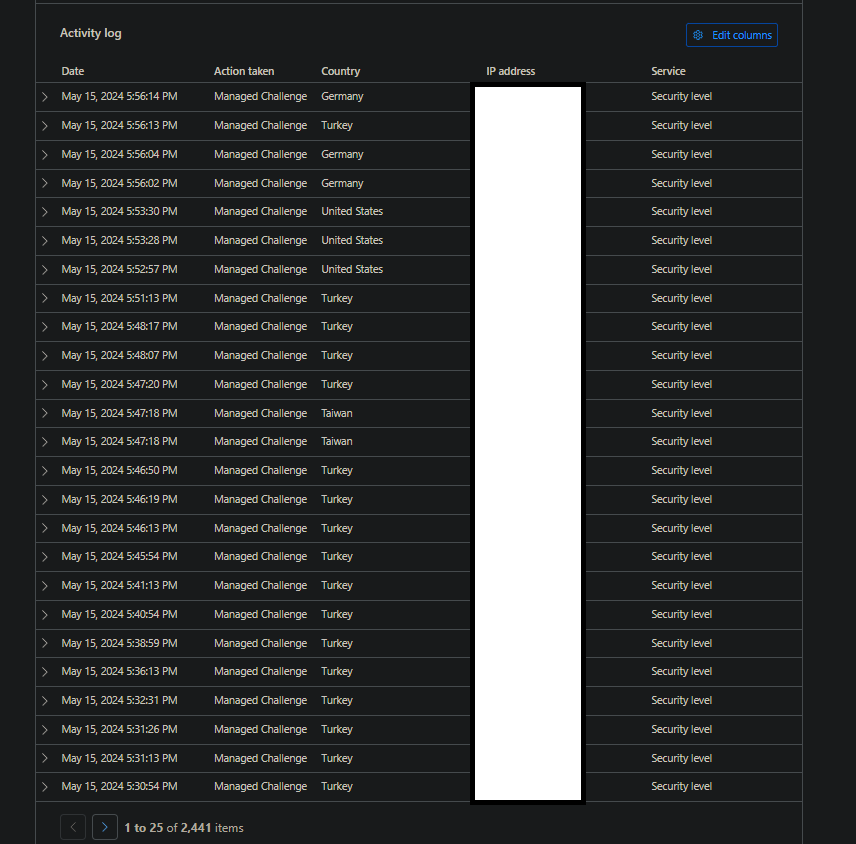Click Security level in the 5:56:14 PM row

pyautogui.click(x=681, y=97)
